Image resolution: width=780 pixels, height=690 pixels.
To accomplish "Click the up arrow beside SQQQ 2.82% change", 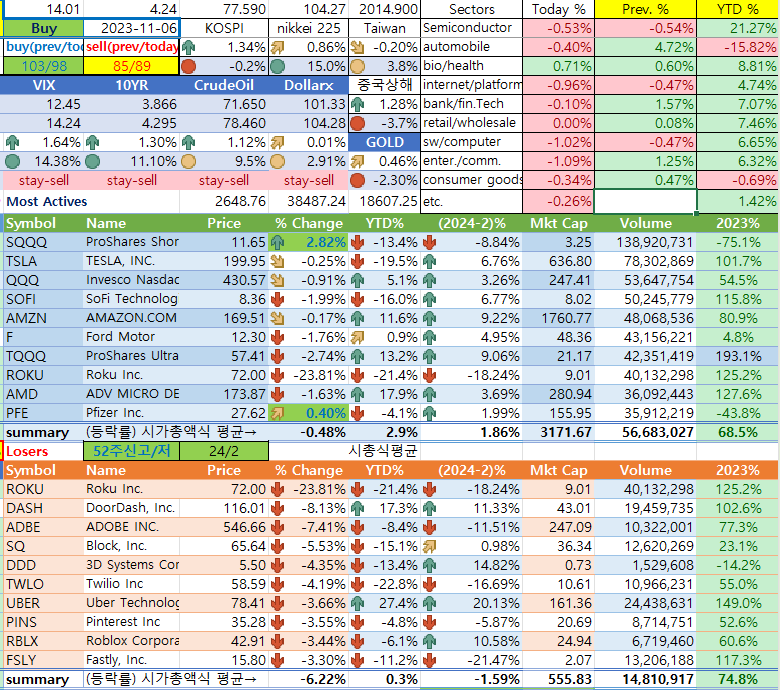I will [x=277, y=243].
